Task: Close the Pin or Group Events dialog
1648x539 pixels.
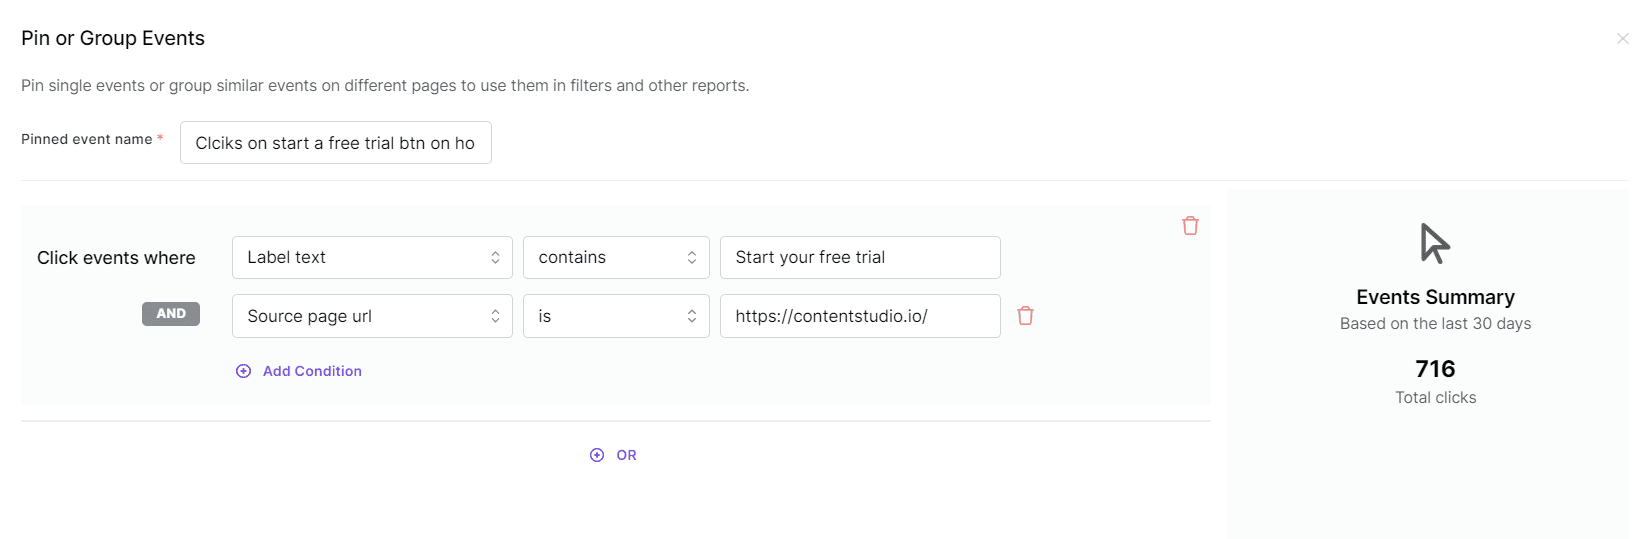Action: point(1622,39)
